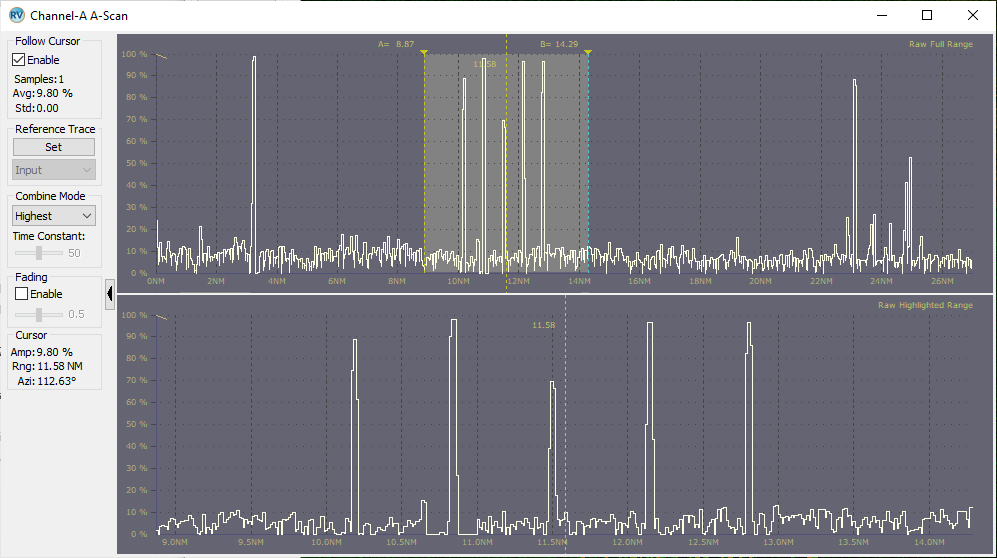Enable the Fading checkbox
This screenshot has width=997, height=558.
point(19,294)
